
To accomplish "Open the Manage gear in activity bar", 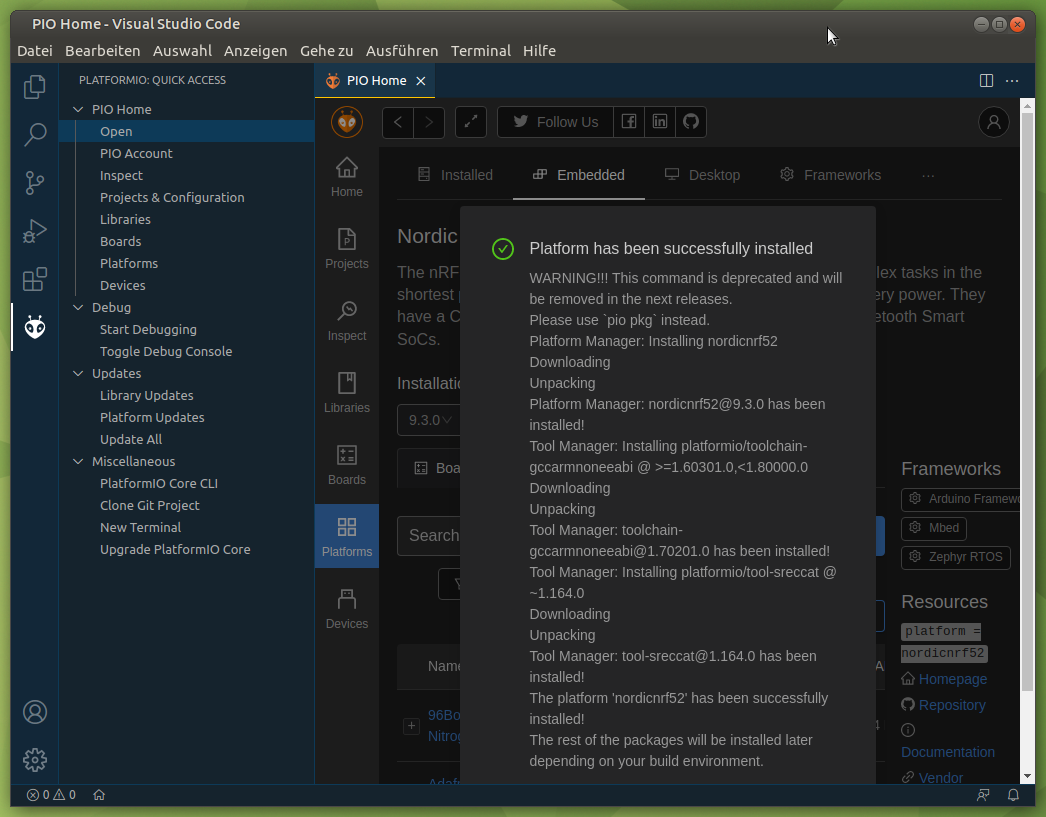I will [35, 760].
